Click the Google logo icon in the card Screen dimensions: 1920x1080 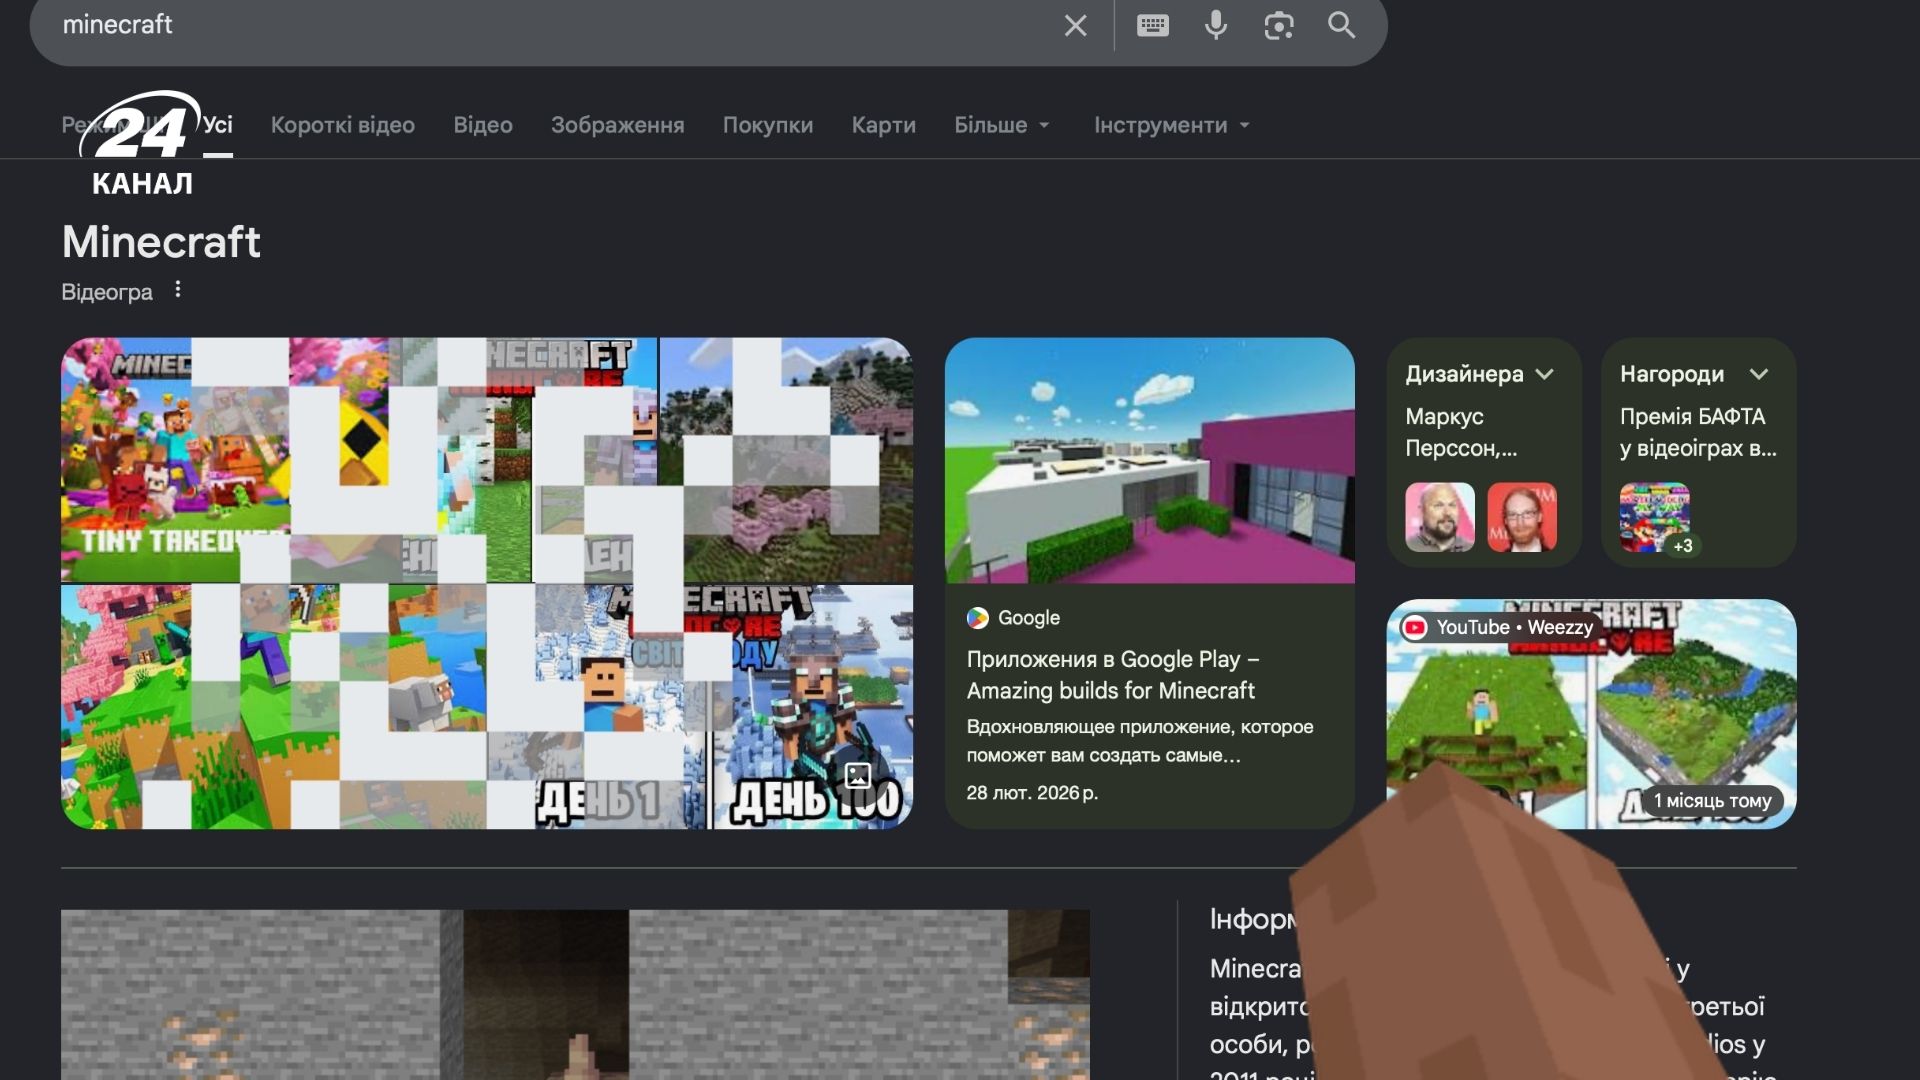(977, 618)
